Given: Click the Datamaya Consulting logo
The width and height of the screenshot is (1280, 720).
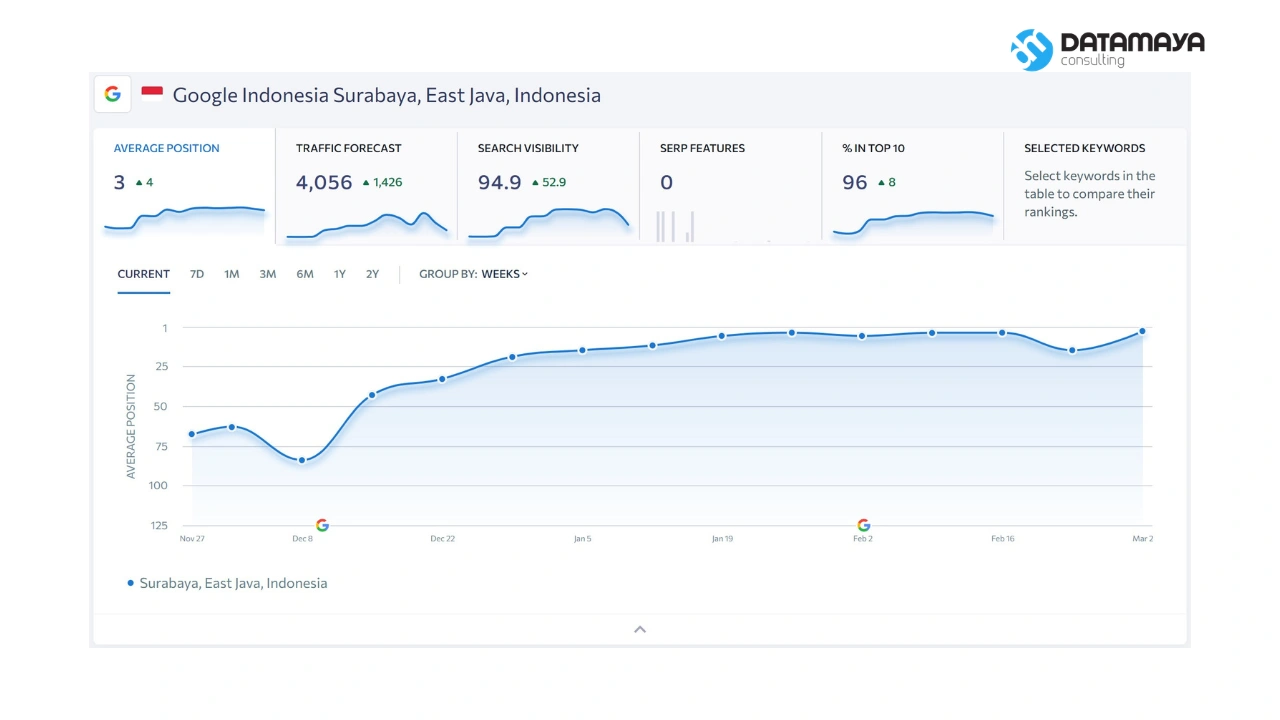Looking at the screenshot, I should (x=1107, y=49).
